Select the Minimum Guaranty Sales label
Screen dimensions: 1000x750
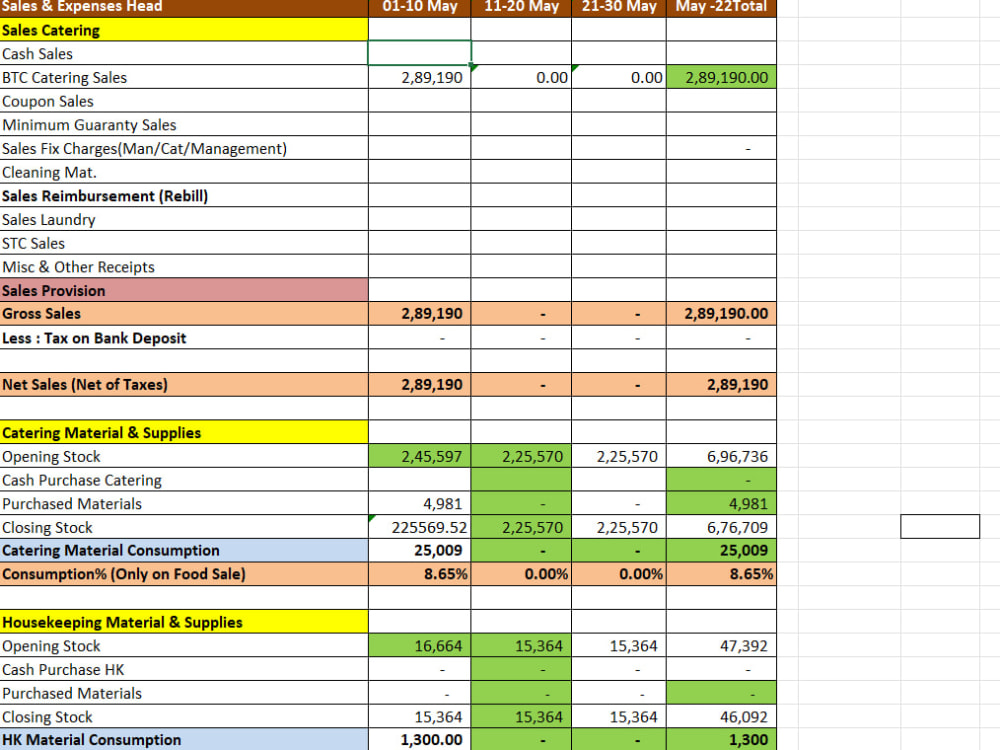pos(89,125)
